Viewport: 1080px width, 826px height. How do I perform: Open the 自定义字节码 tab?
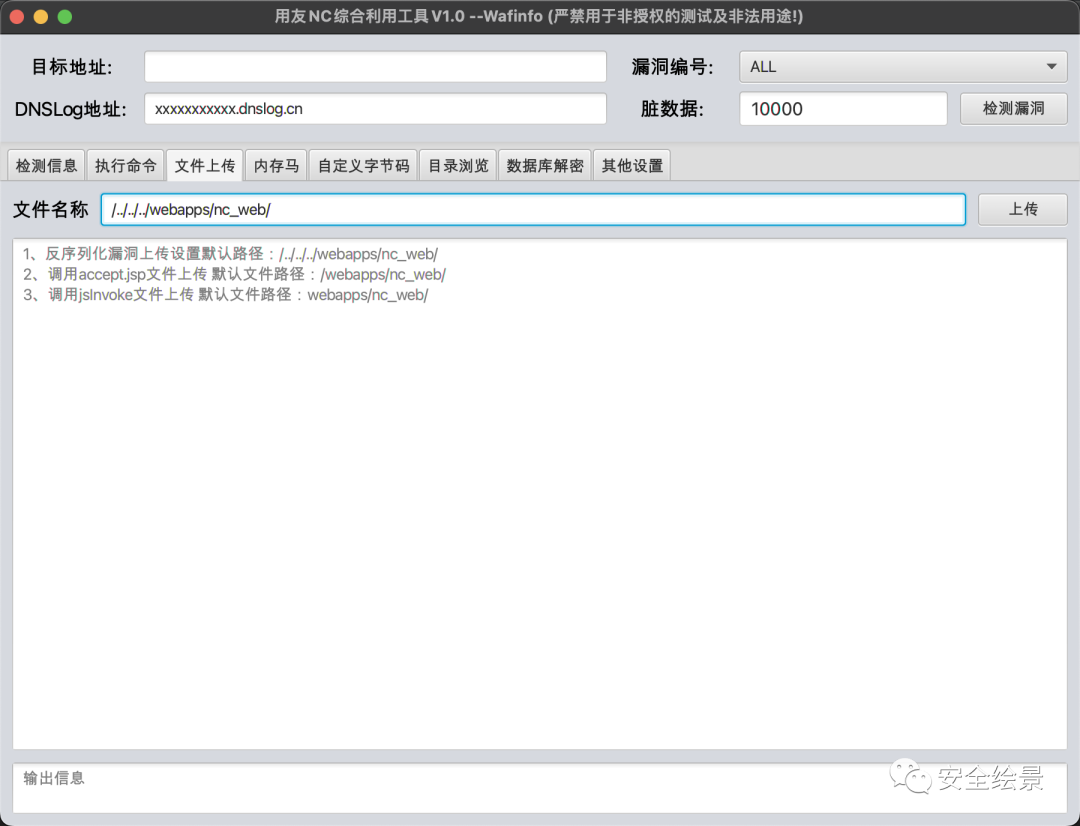point(363,165)
